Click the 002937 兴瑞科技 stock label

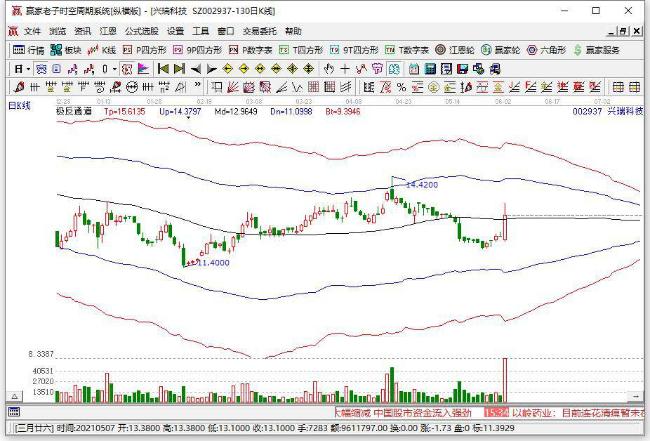608,111
